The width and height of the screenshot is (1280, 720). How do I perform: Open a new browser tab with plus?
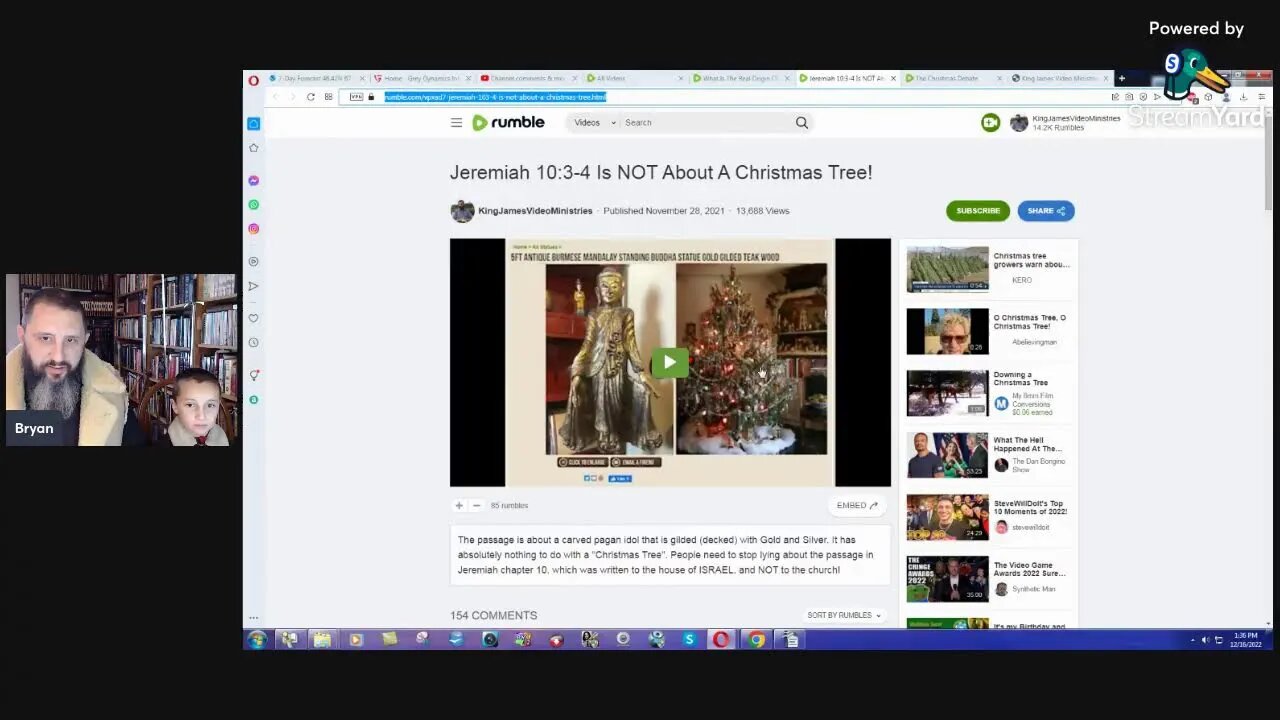coord(1121,78)
